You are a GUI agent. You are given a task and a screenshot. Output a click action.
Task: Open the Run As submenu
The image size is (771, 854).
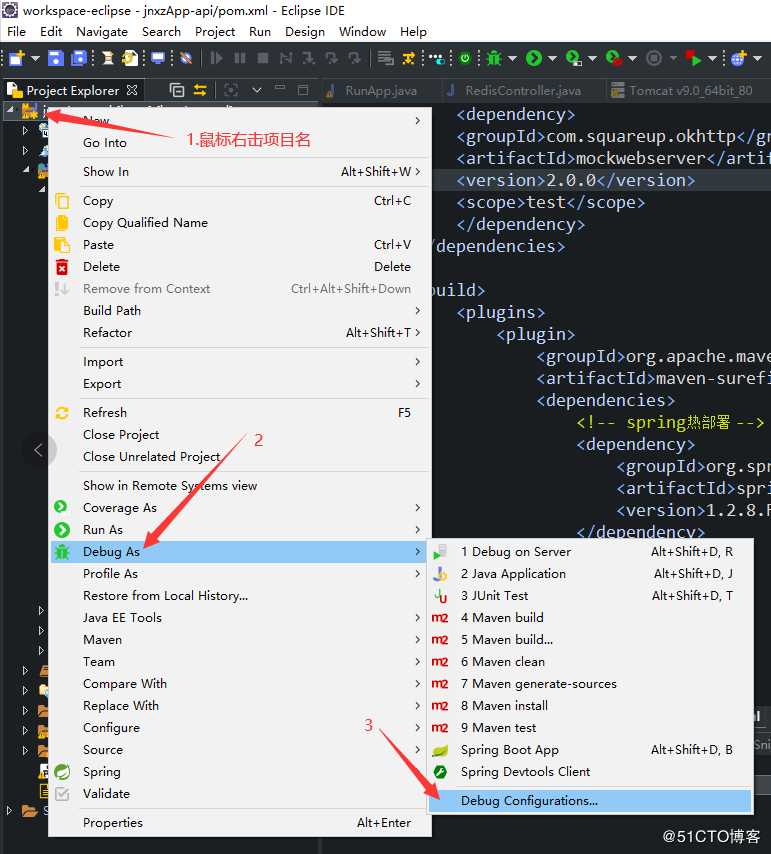click(240, 529)
